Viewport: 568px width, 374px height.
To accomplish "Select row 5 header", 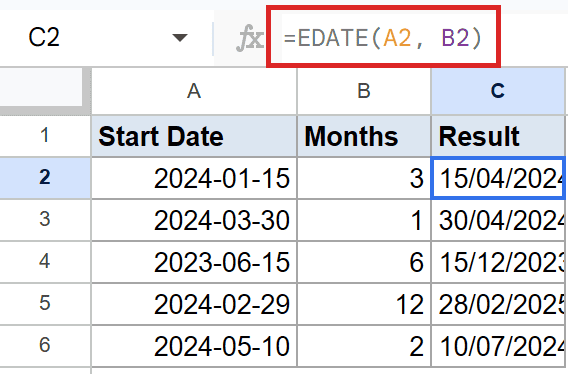I will [x=45, y=303].
